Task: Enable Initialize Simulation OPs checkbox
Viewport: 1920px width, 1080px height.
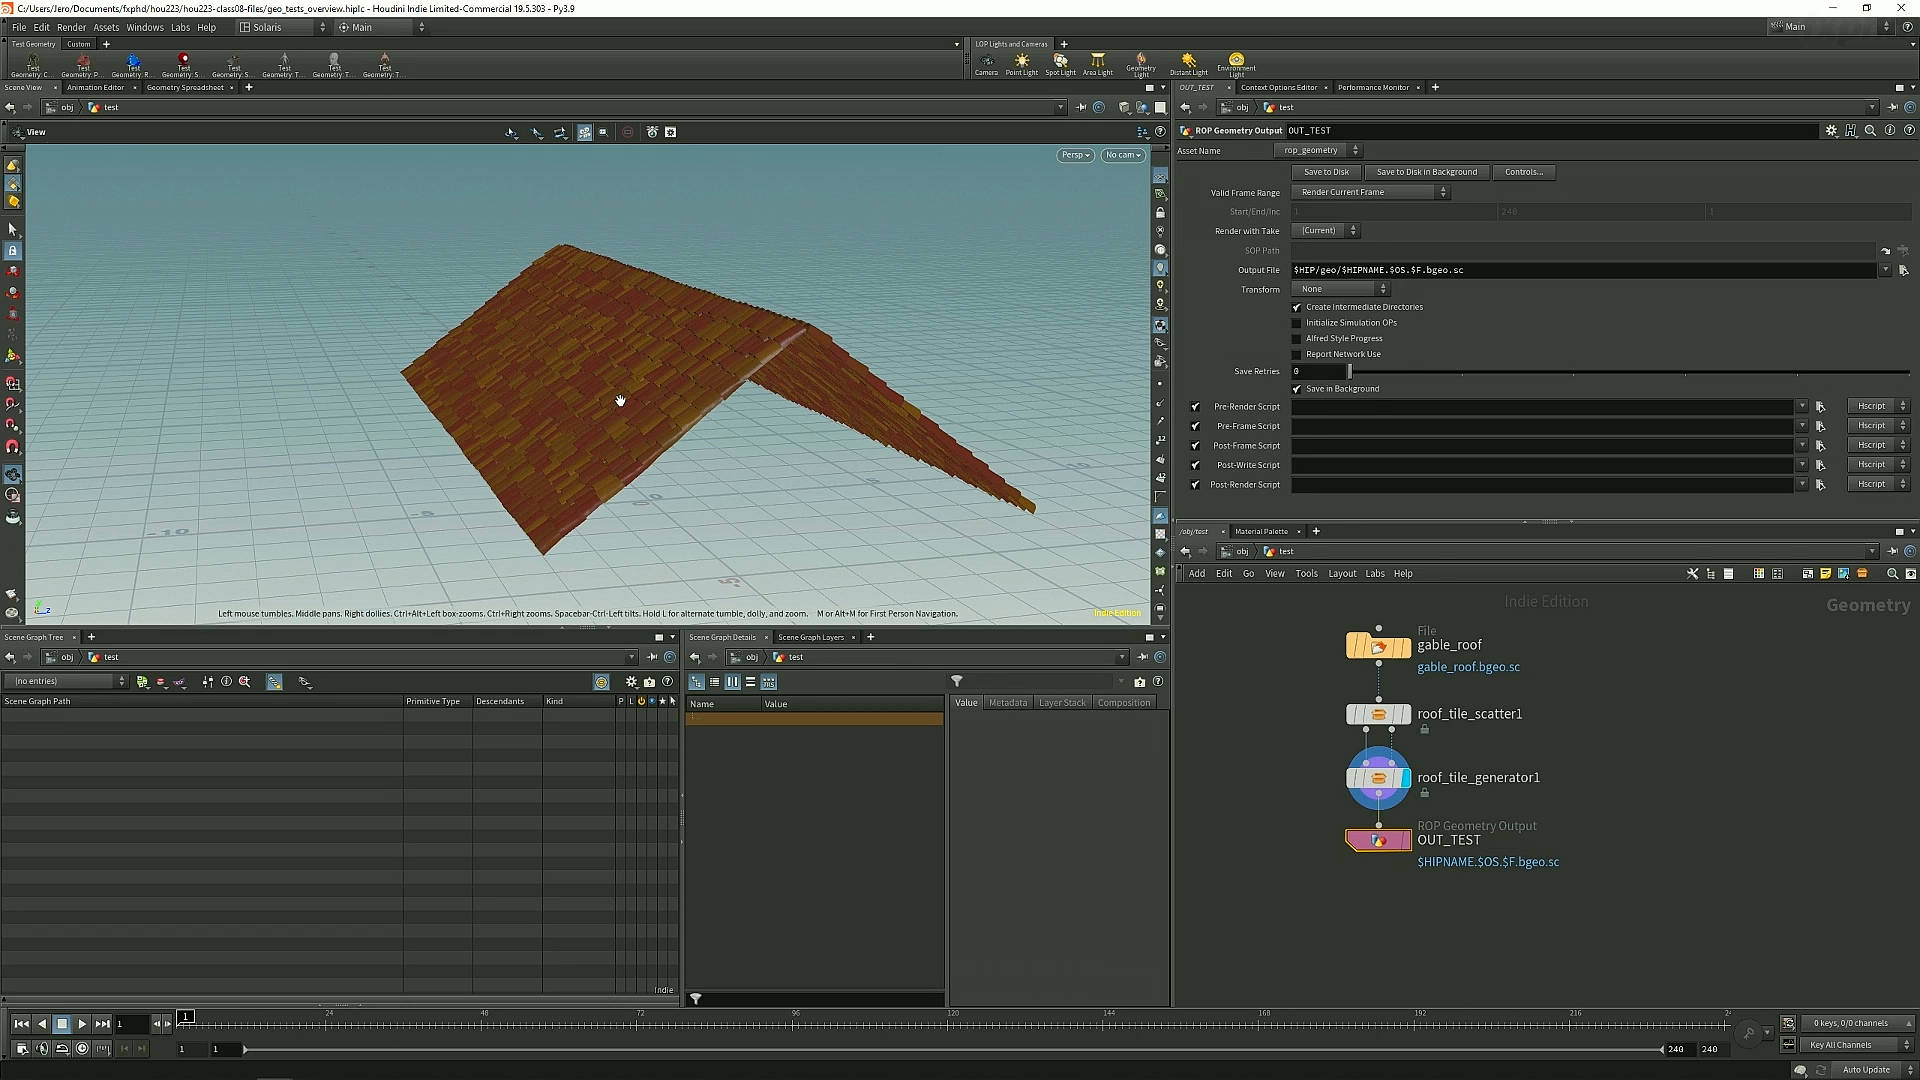Action: click(1297, 323)
